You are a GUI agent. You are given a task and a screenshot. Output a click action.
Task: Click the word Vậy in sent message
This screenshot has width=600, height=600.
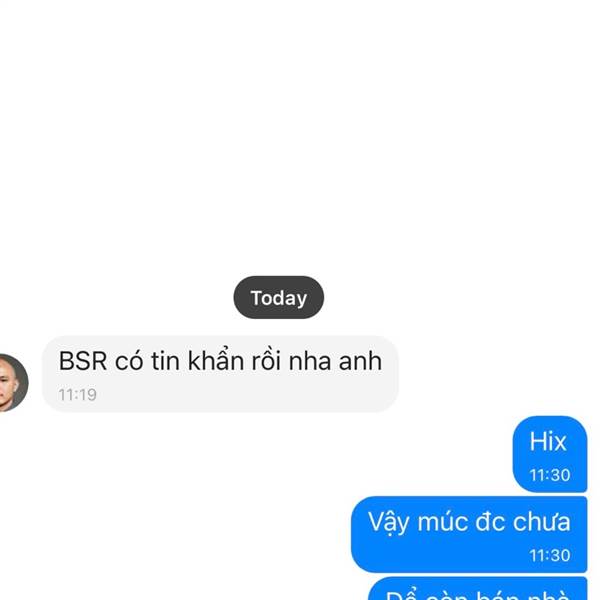click(x=389, y=523)
